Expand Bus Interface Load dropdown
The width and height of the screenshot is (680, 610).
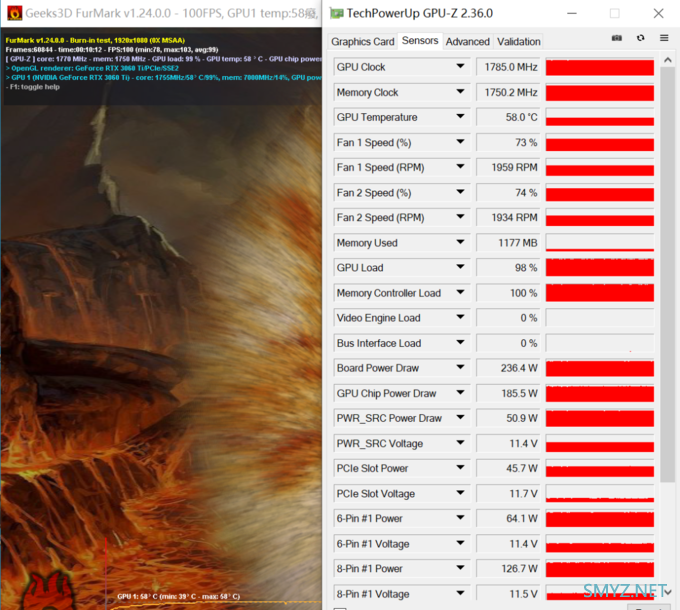(x=460, y=343)
